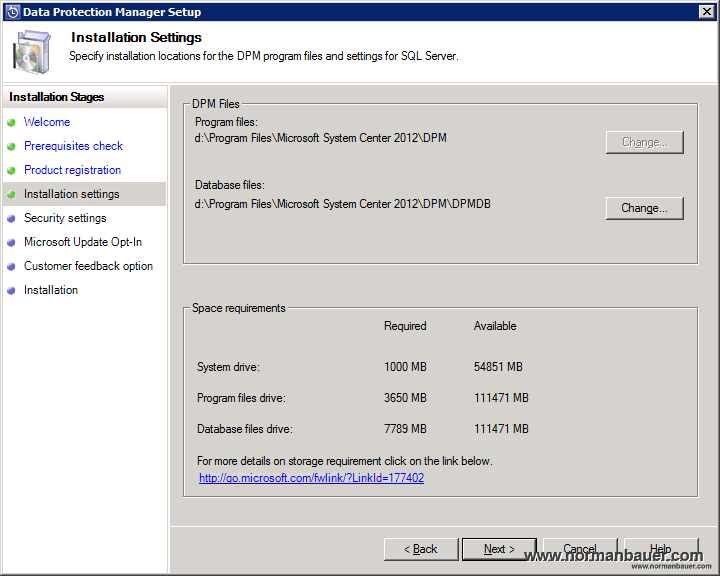Close the Data Protection Manager Setup window
720x576 pixels.
coord(706,12)
